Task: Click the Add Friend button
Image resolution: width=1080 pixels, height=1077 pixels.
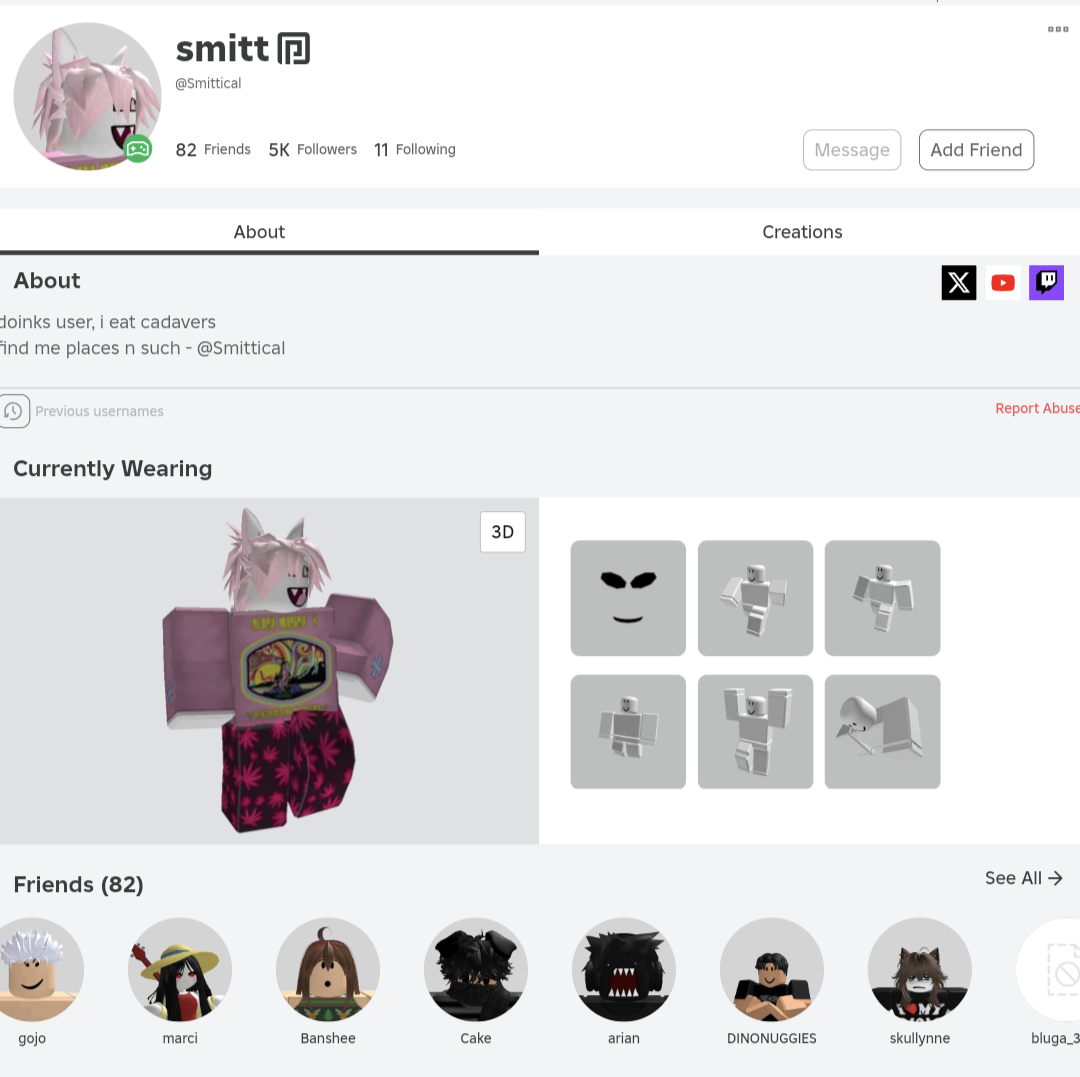Action: [976, 149]
